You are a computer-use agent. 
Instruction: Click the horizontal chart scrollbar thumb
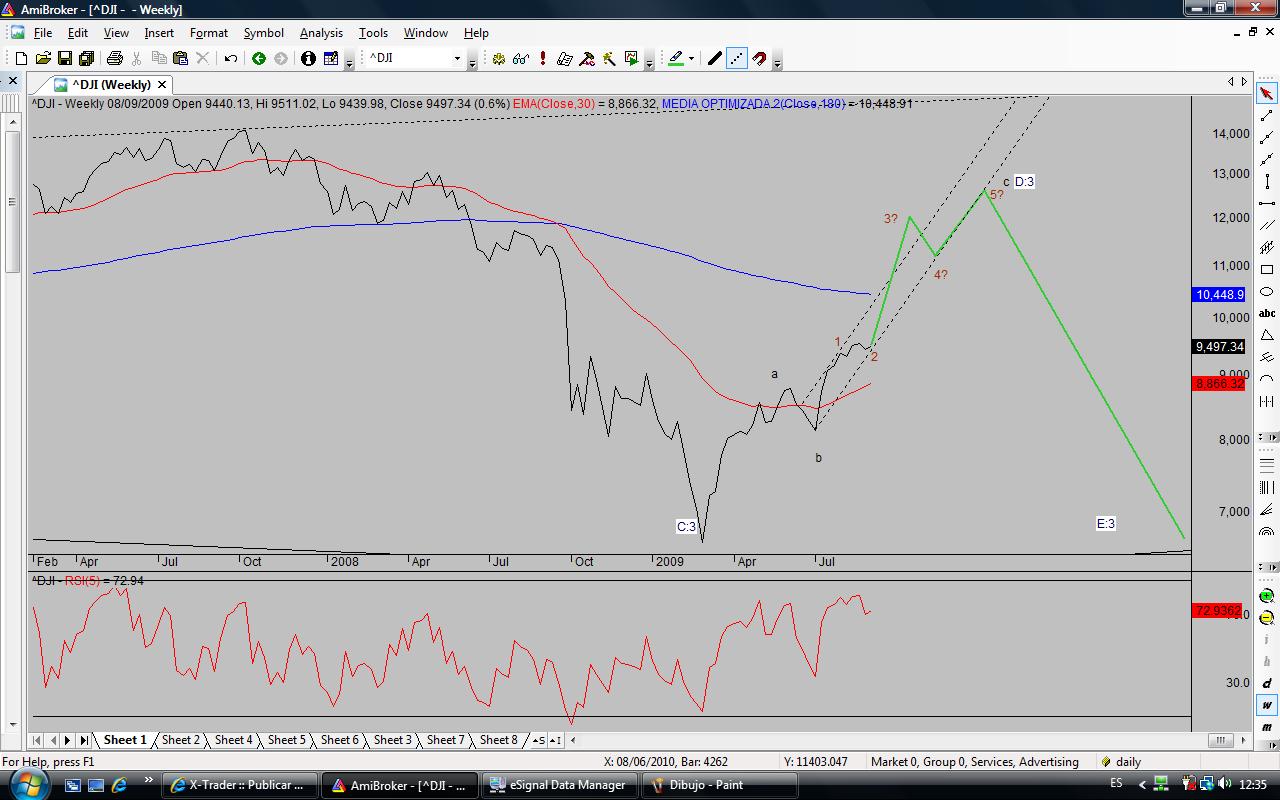pos(1220,741)
